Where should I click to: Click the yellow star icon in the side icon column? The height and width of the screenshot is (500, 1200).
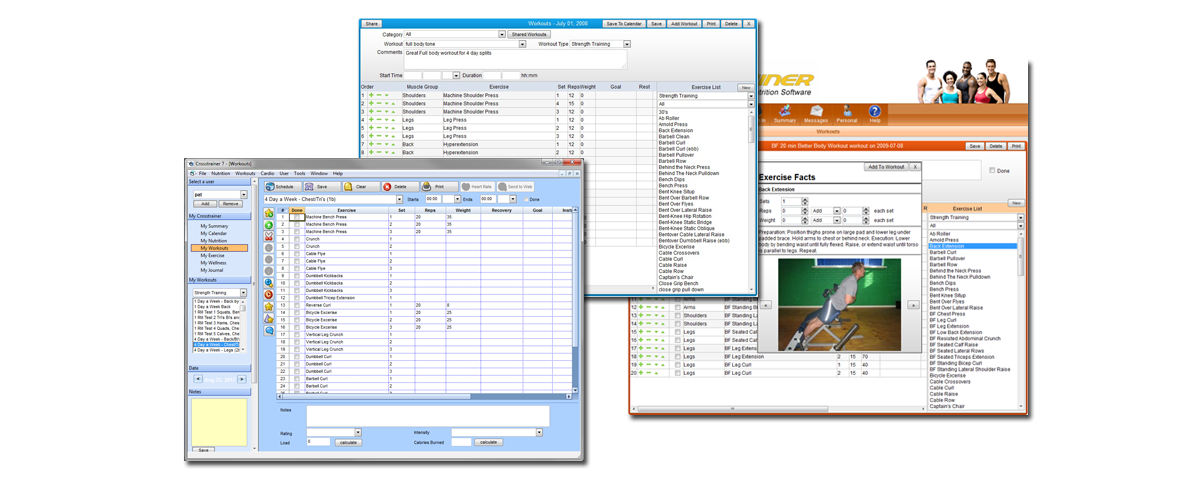269,307
